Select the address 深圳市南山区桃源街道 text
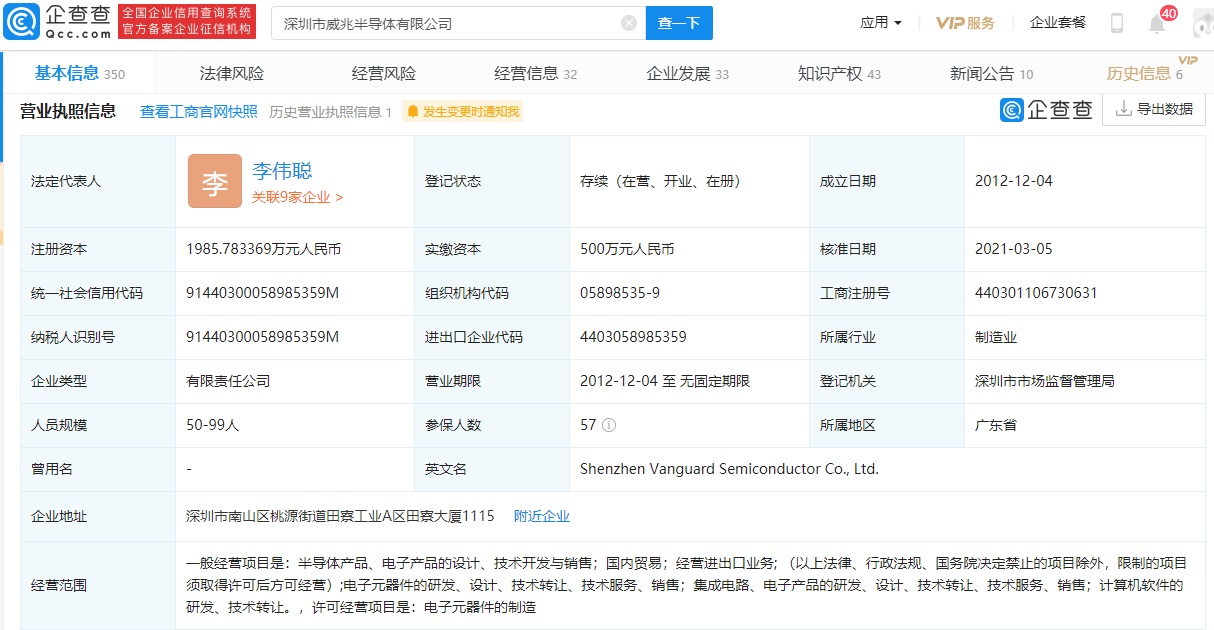This screenshot has height=630, width=1214. (x=340, y=516)
